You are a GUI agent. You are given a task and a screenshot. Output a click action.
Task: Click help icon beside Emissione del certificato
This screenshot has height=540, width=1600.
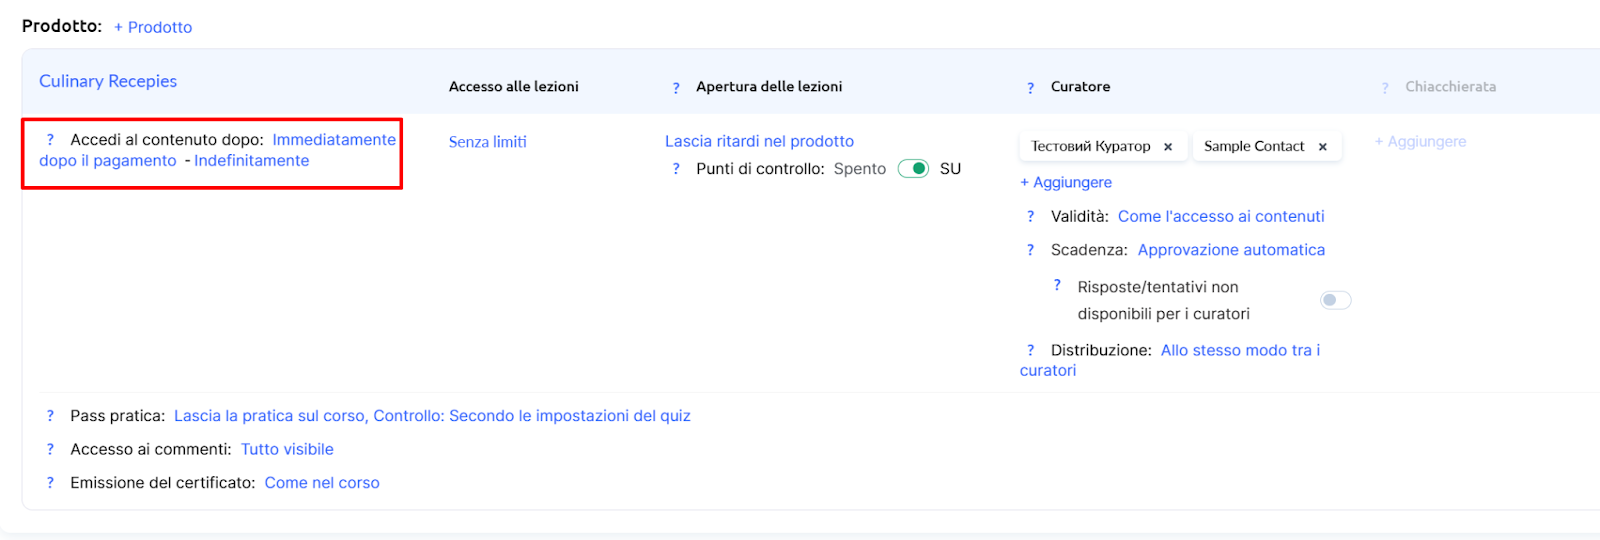50,483
